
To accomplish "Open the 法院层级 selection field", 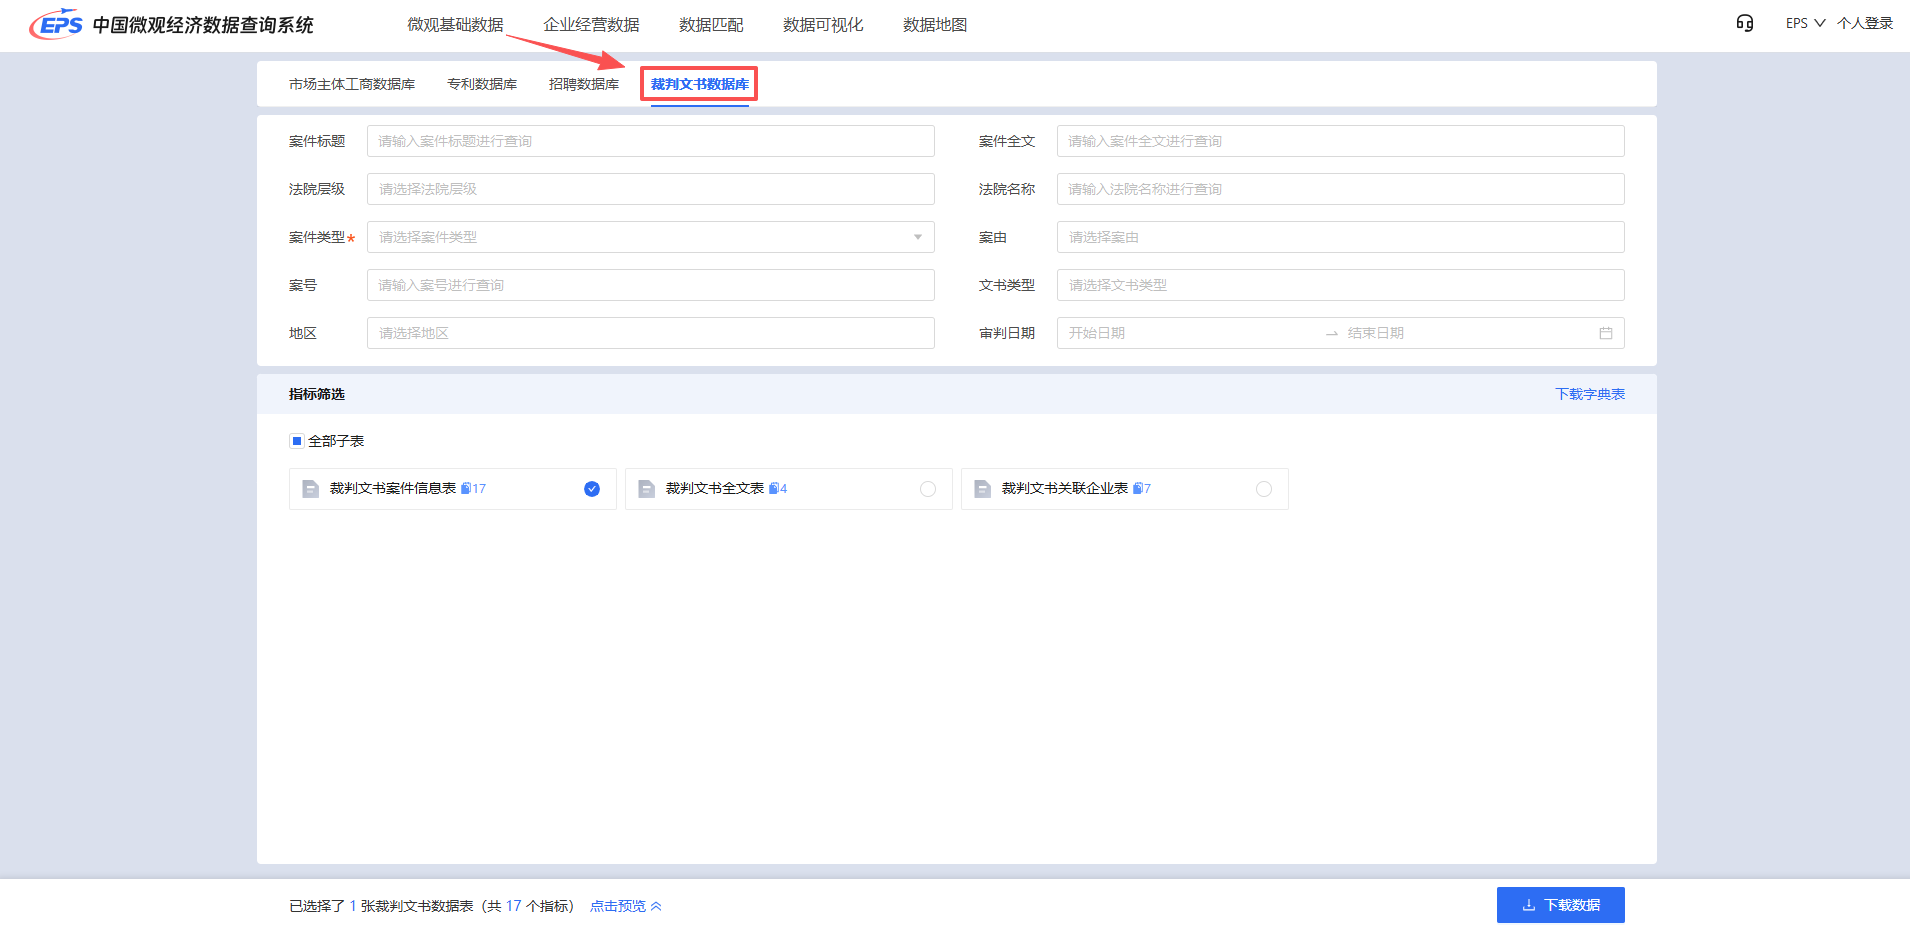I will pyautogui.click(x=650, y=188).
